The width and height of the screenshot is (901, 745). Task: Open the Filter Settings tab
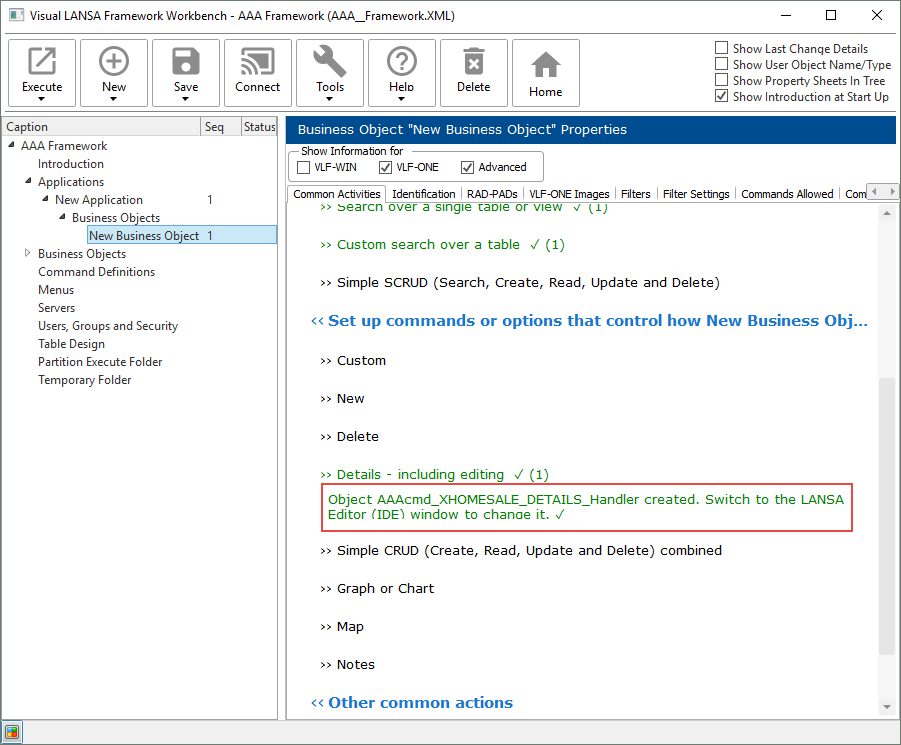[696, 194]
